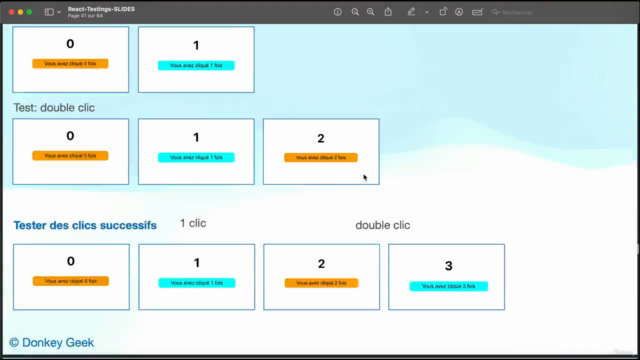Click the "Tester des clics successifs" heading
640x360 pixels.
pos(85,225)
